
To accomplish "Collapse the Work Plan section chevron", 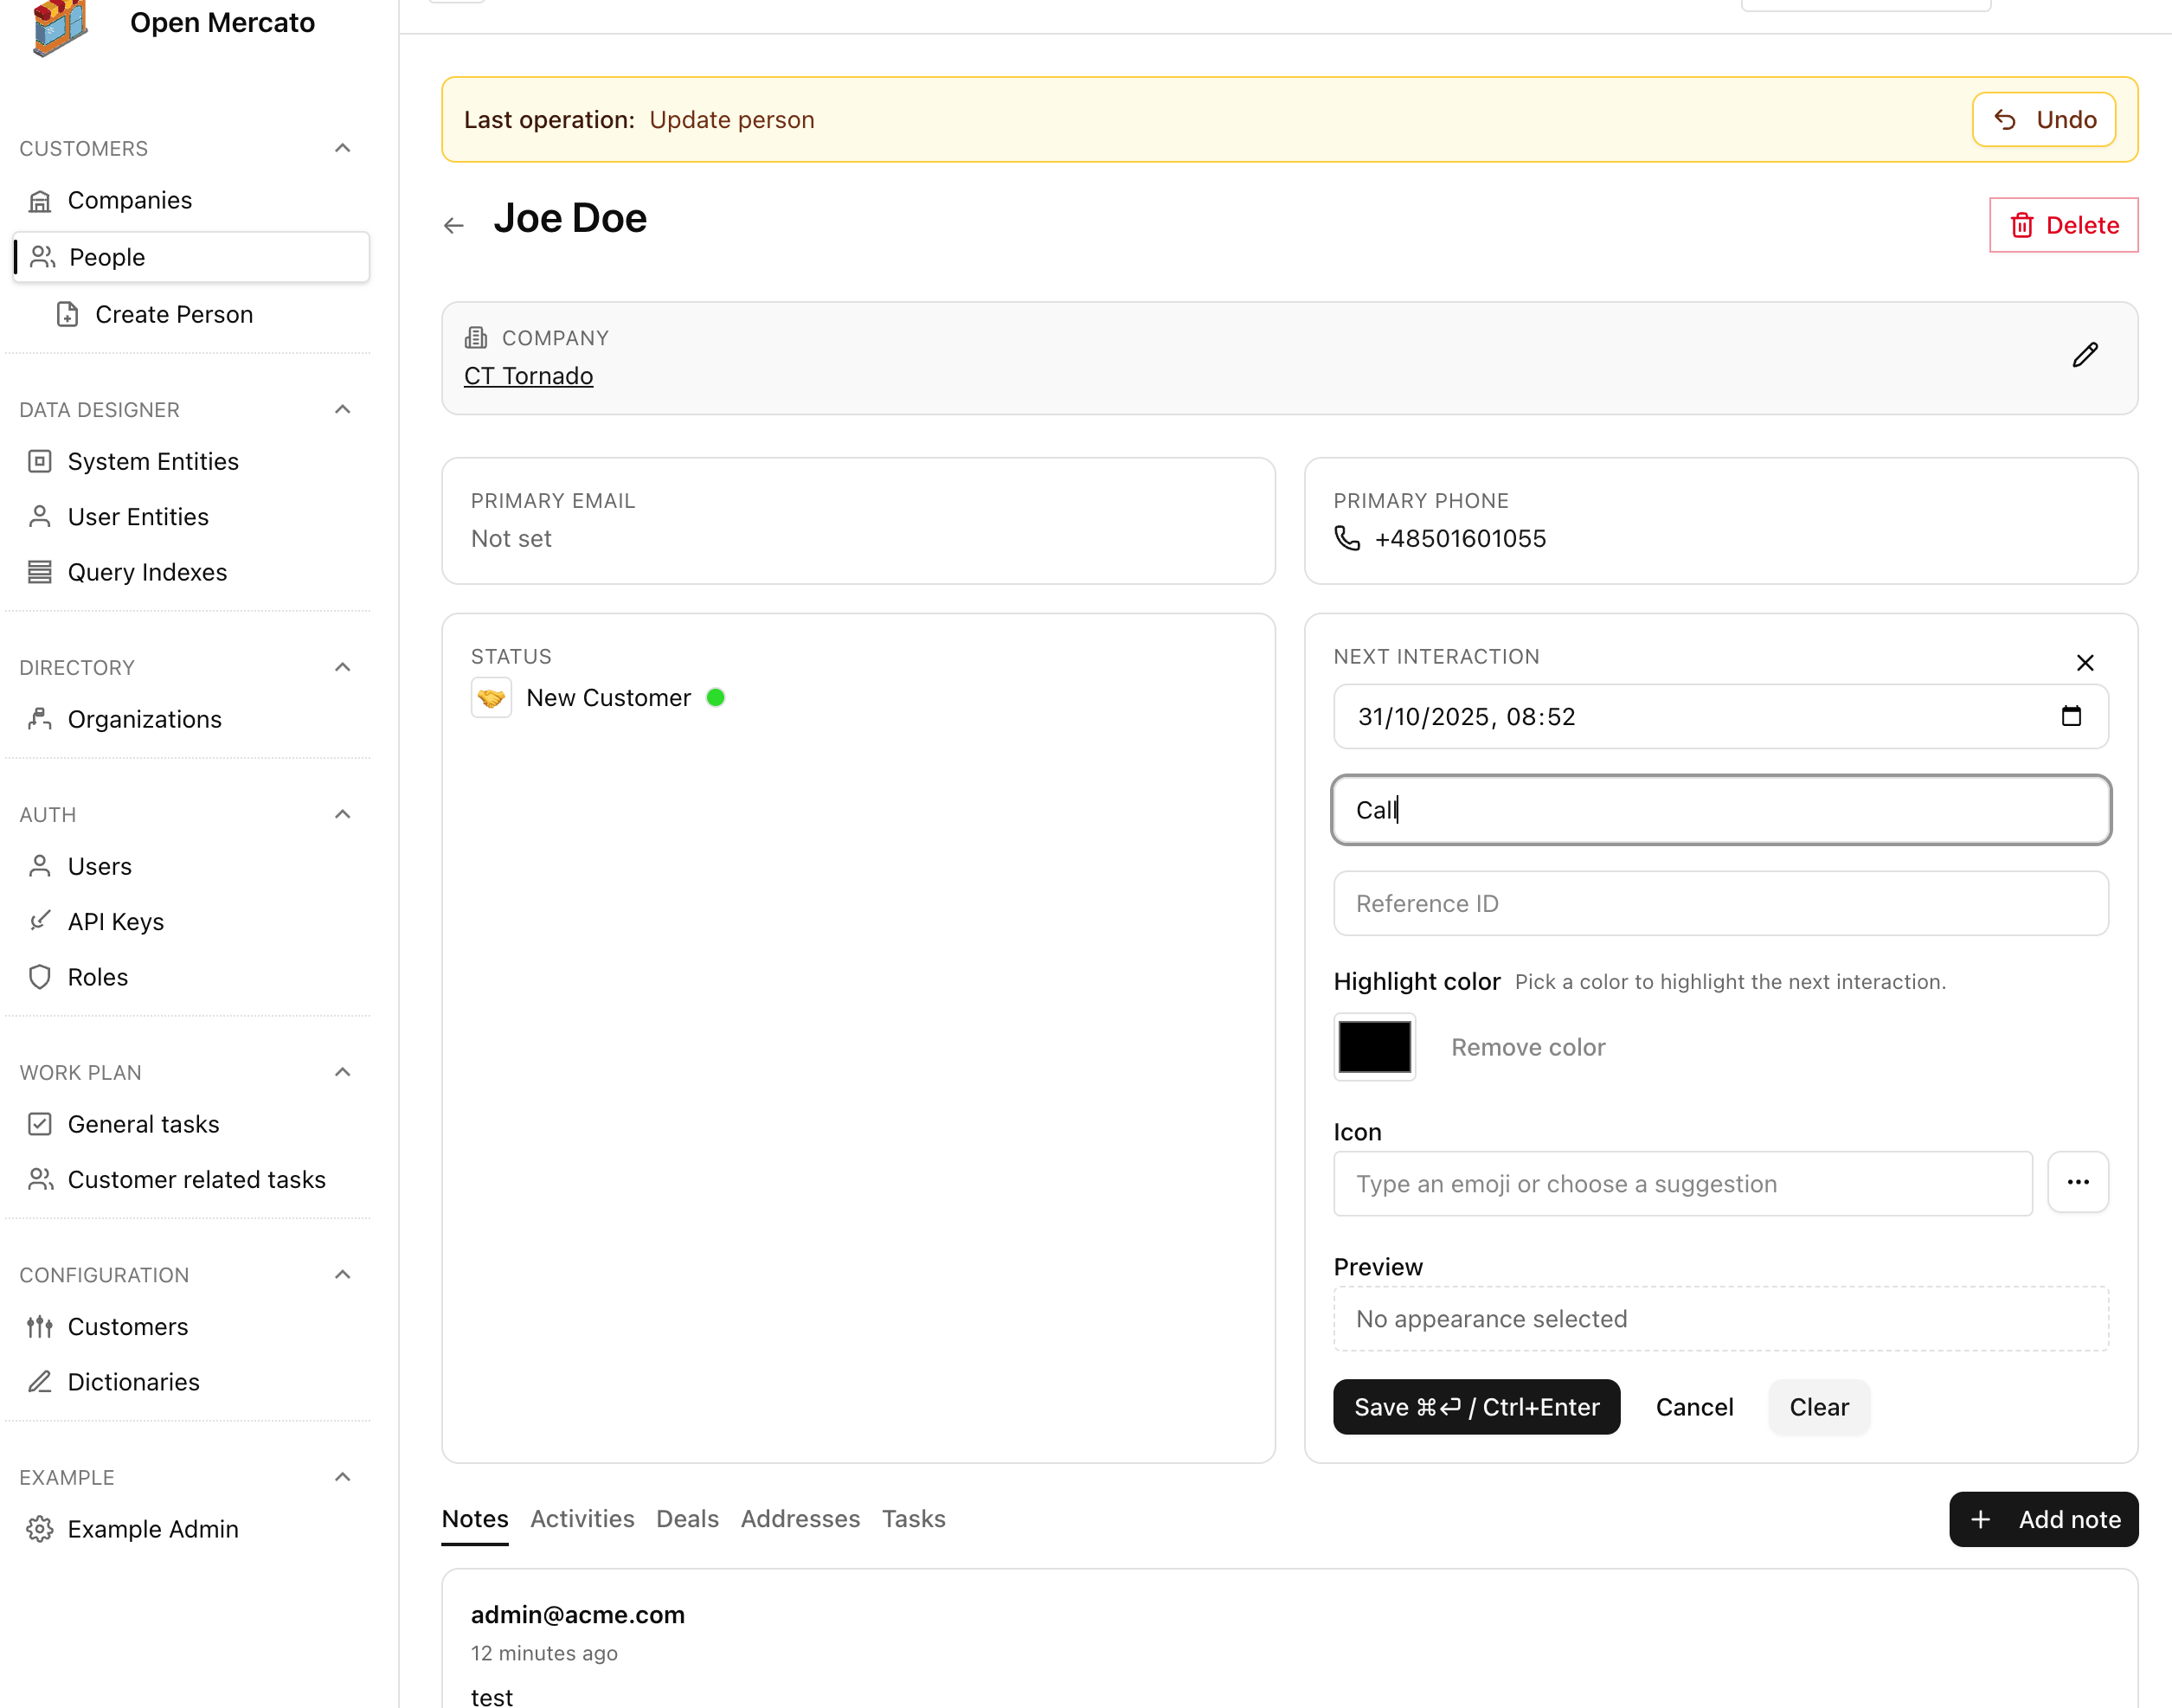I will pyautogui.click(x=342, y=1072).
